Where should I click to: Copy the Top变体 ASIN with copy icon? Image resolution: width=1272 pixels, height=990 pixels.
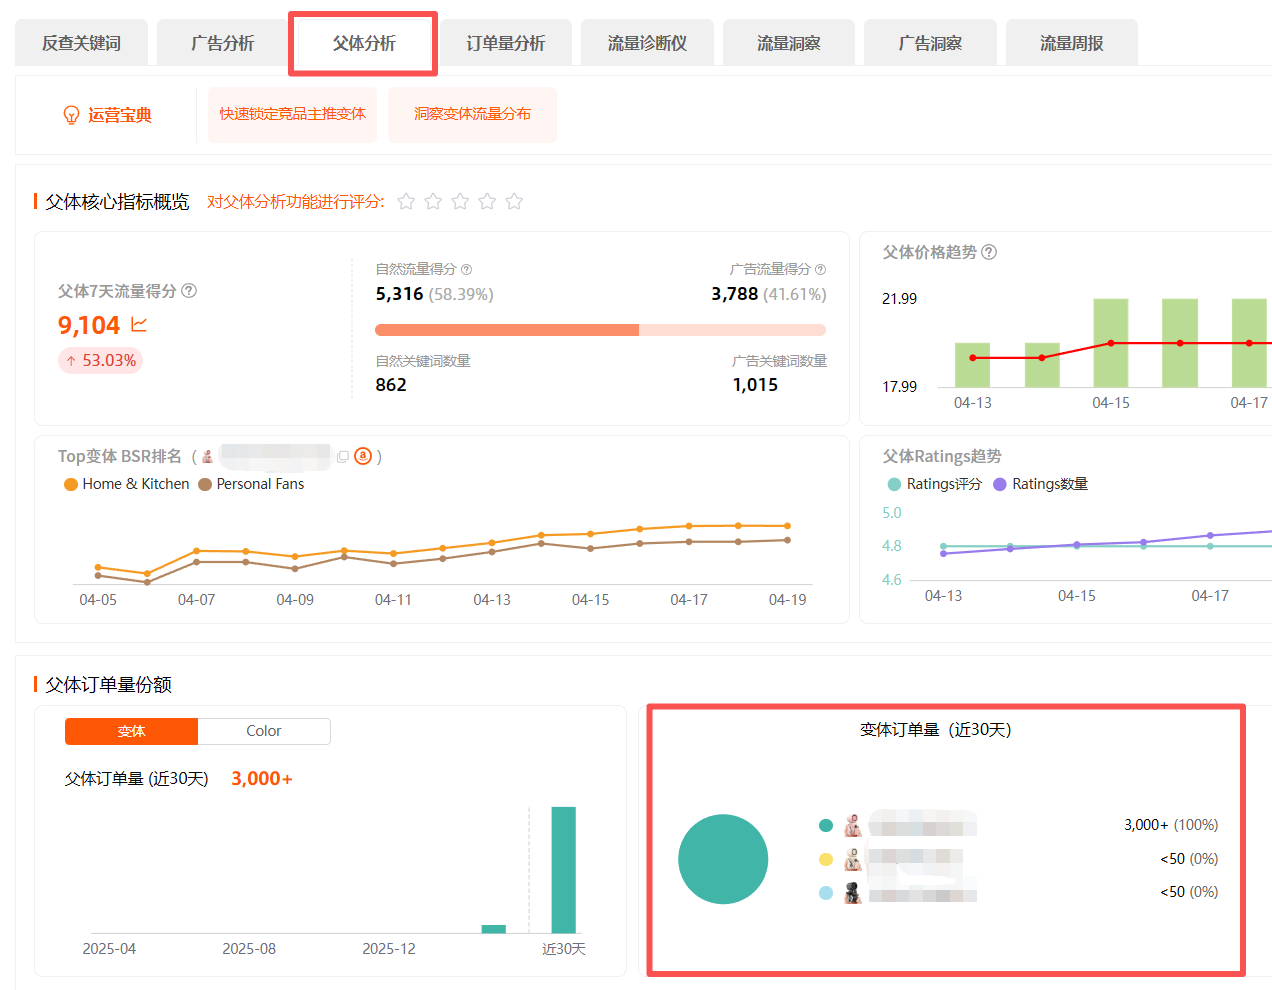point(343,457)
